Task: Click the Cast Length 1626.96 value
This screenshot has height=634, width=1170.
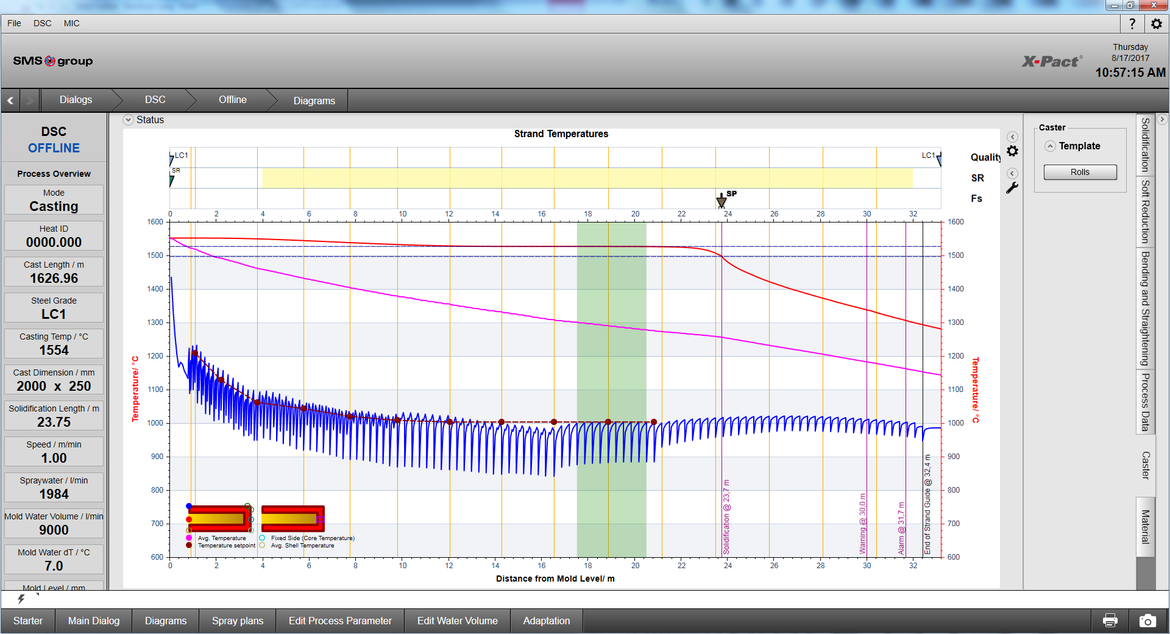Action: tap(54, 278)
